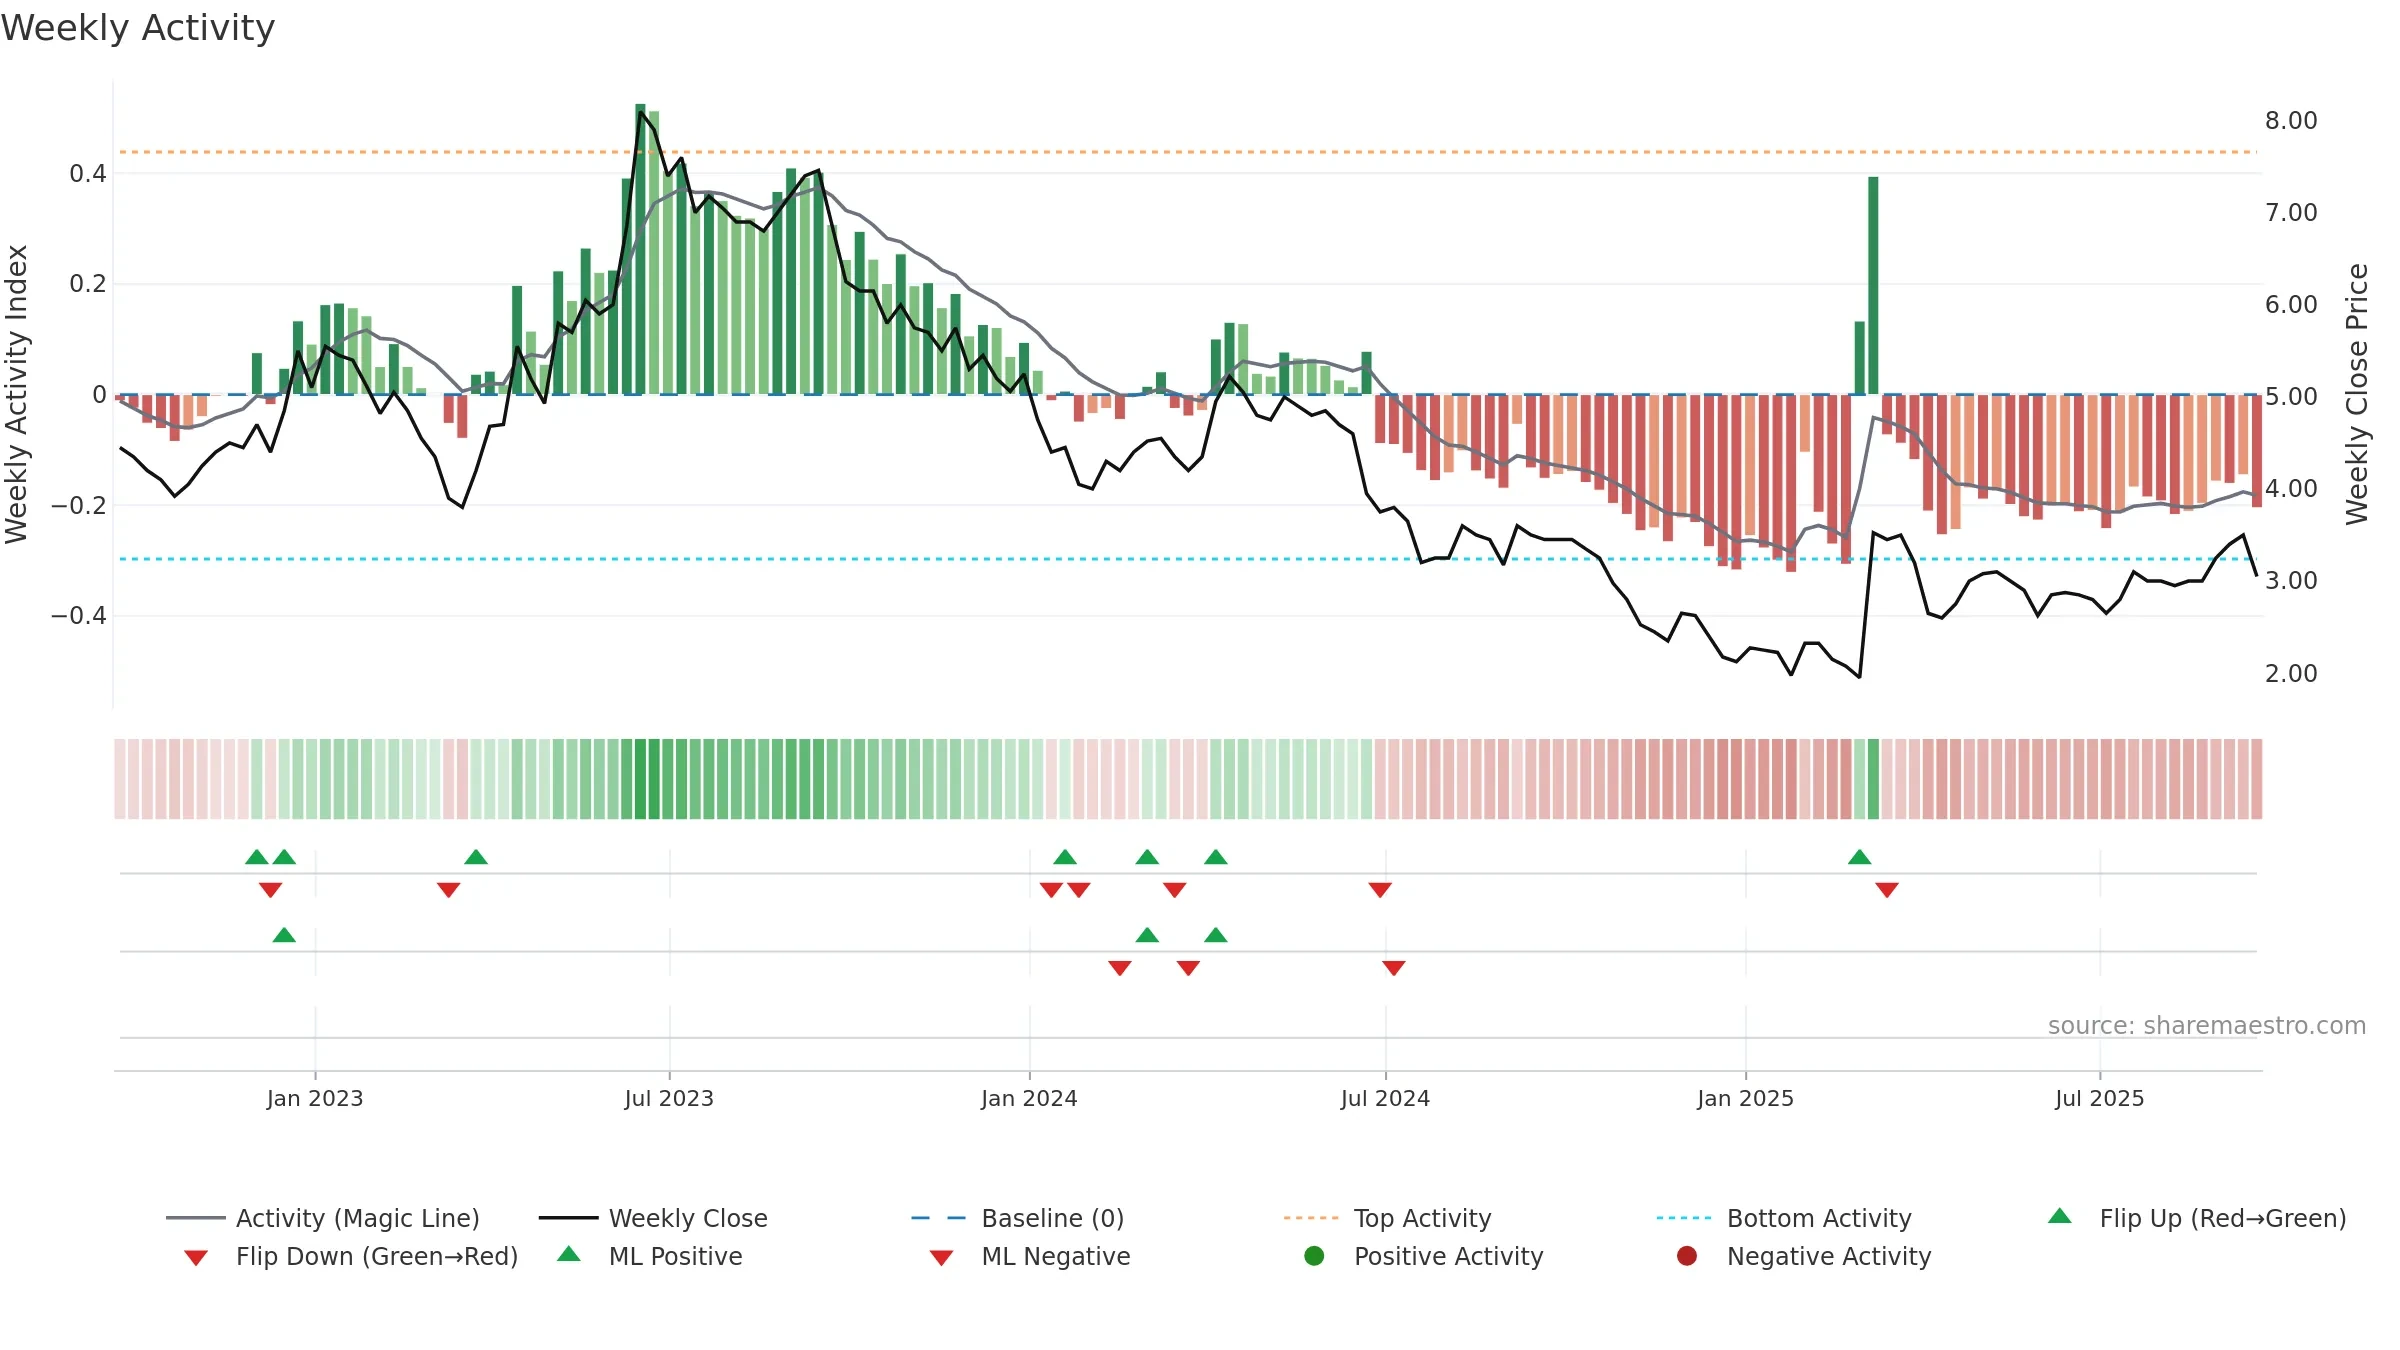Click the flip-up green triangle near March 2025

tap(1860, 857)
